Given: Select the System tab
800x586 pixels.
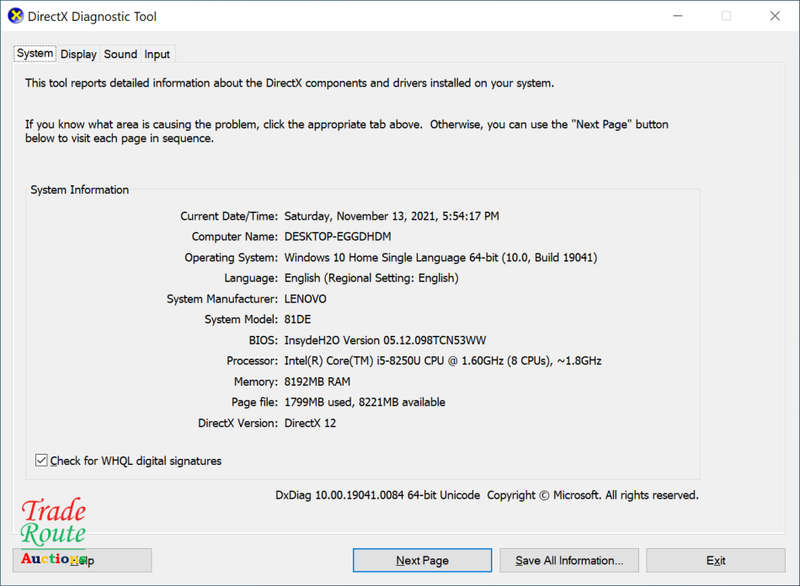Looking at the screenshot, I should click(35, 53).
